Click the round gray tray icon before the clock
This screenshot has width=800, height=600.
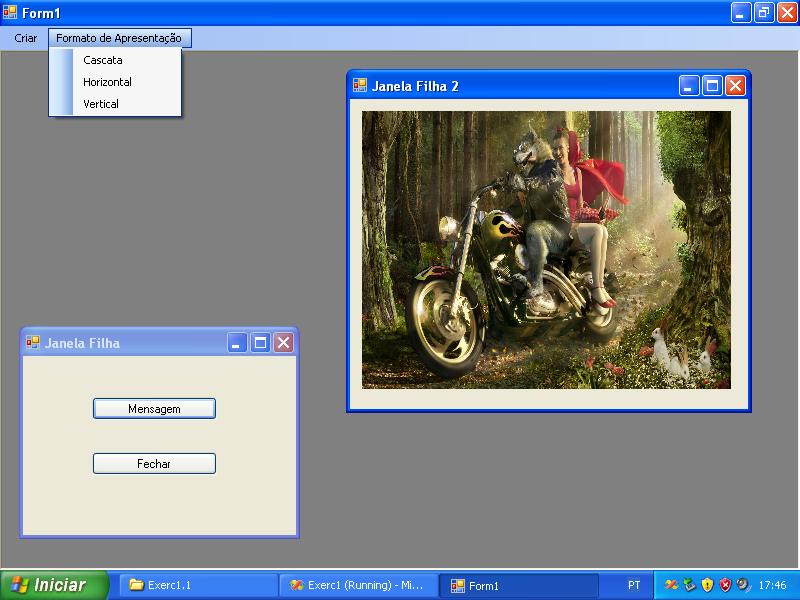[743, 584]
